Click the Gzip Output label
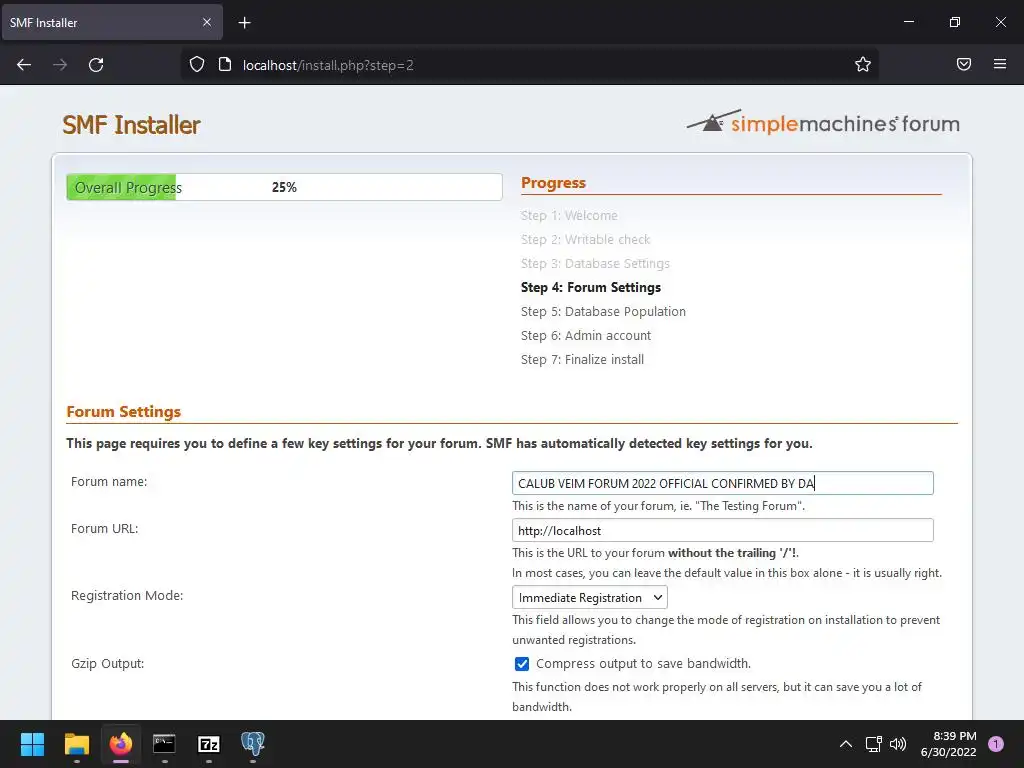Screen dimensions: 1024x768 (x=108, y=664)
